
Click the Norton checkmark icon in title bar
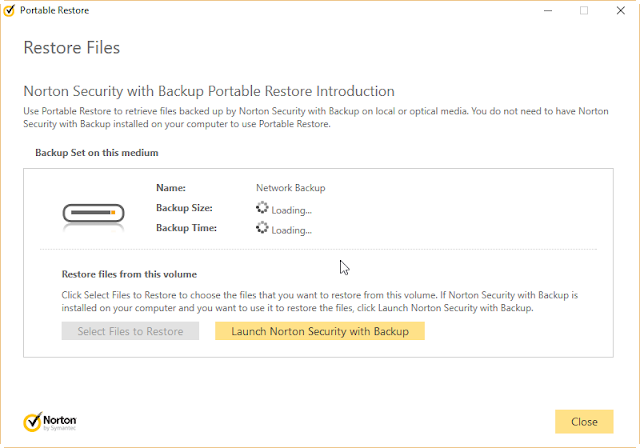[x=9, y=10]
